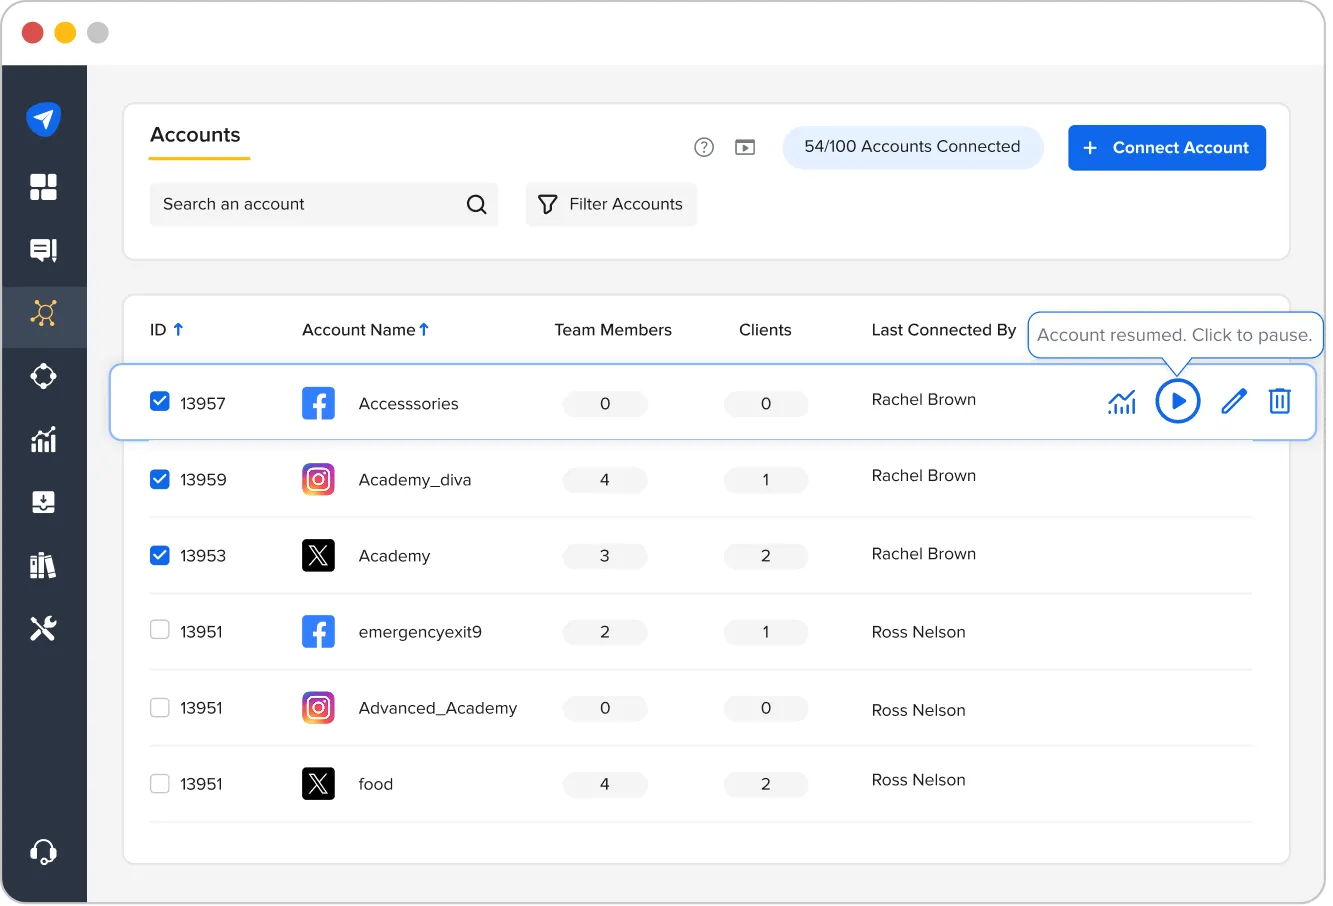
Task: View analytics for the Accesssories account
Action: [x=1122, y=401]
